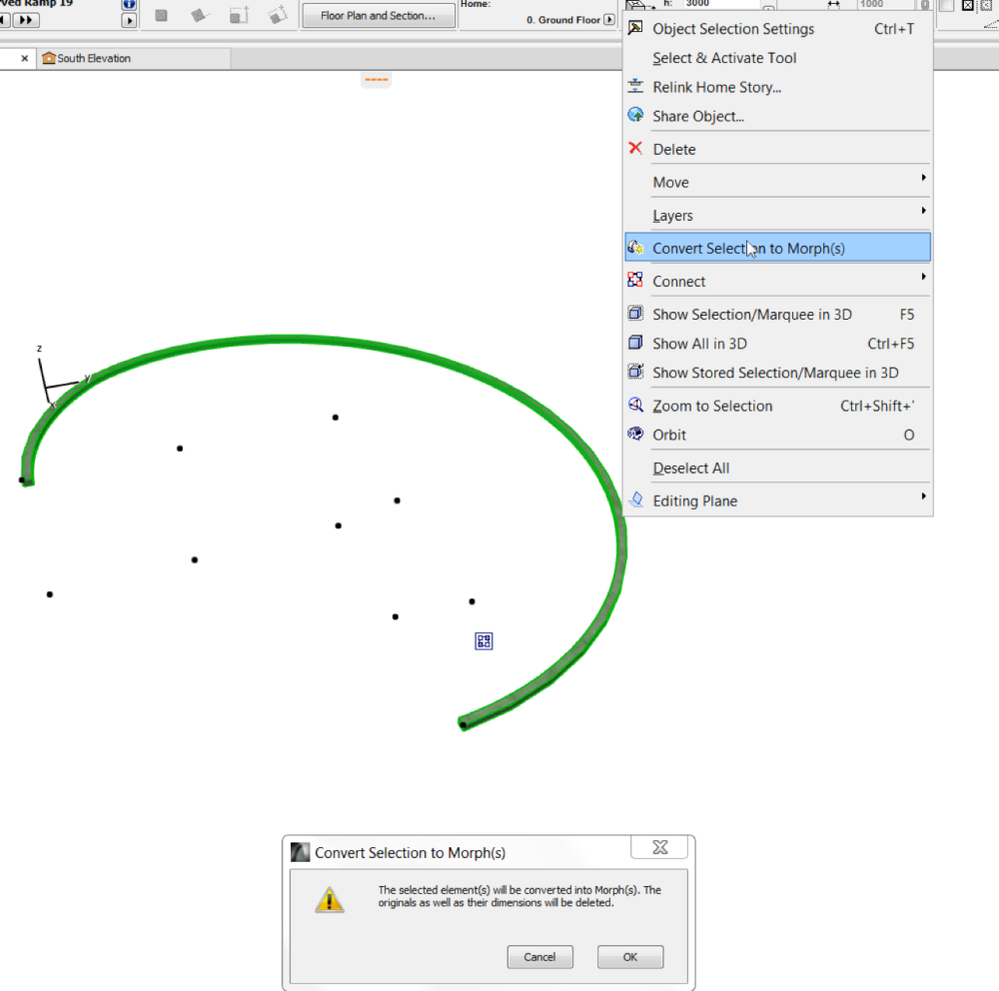Edit the width field showing 1000
Viewport: 999px width, 991px height.
pyautogui.click(x=884, y=4)
